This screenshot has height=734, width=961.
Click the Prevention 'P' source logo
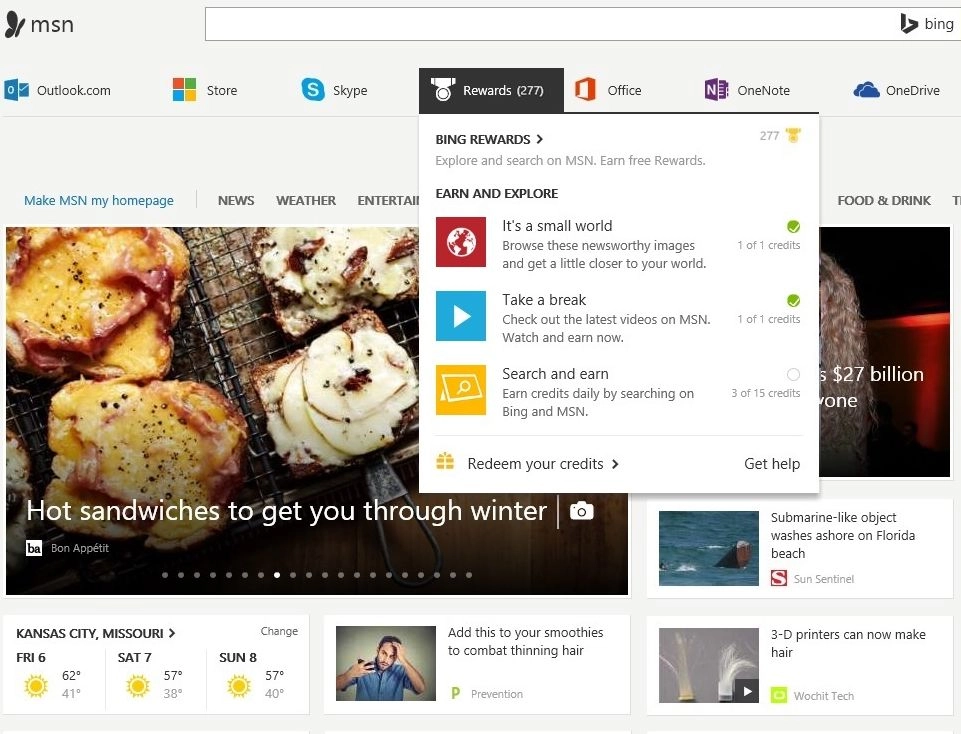455,693
